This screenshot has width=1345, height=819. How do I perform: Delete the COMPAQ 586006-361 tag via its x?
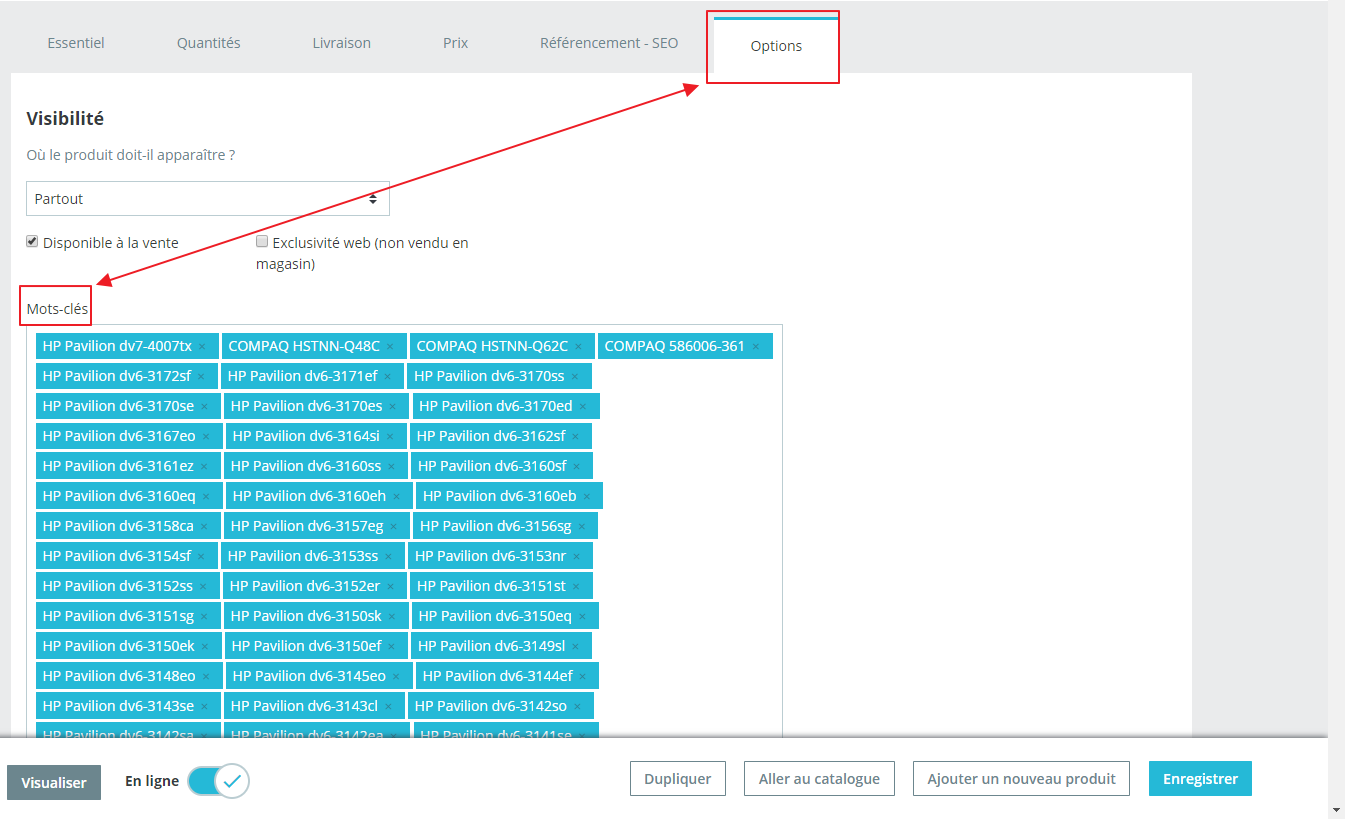click(756, 347)
